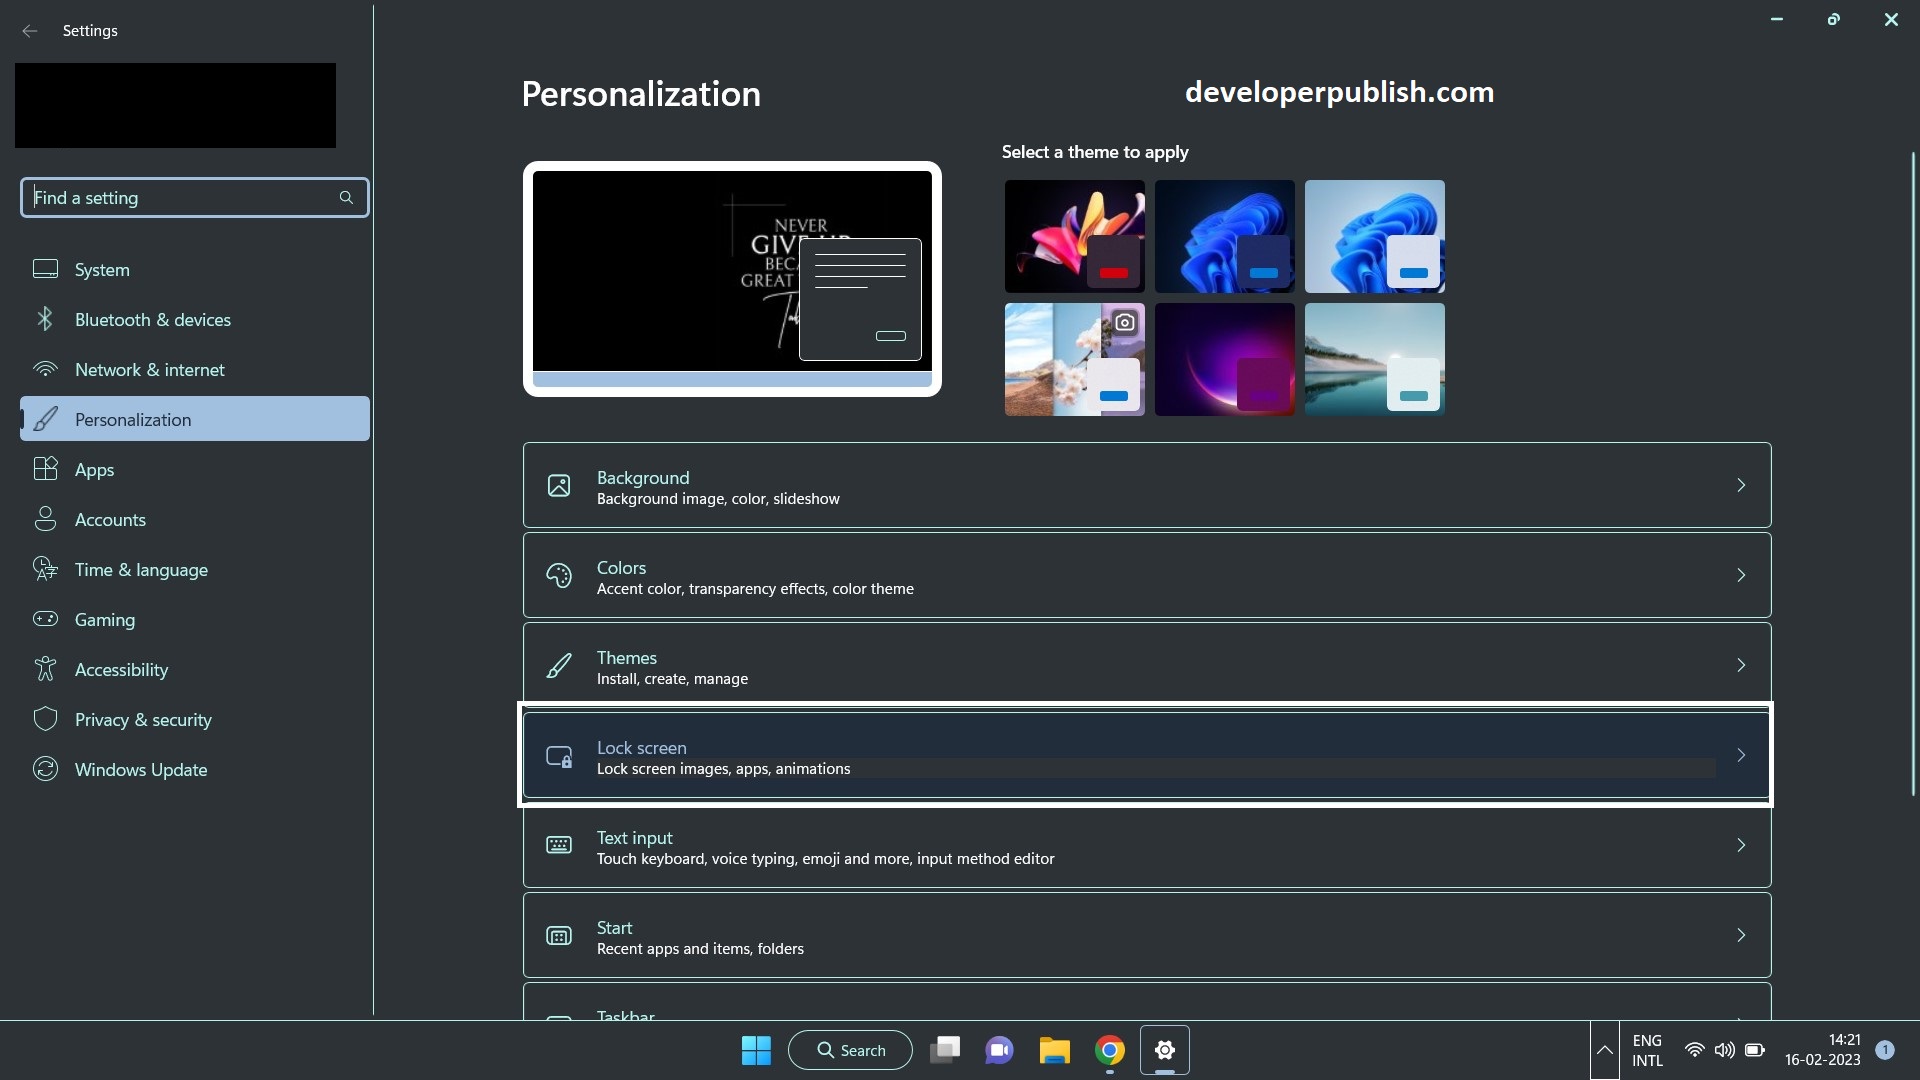Click the Themes paintbrush icon
Viewport: 1920px width, 1080px height.
click(x=559, y=666)
